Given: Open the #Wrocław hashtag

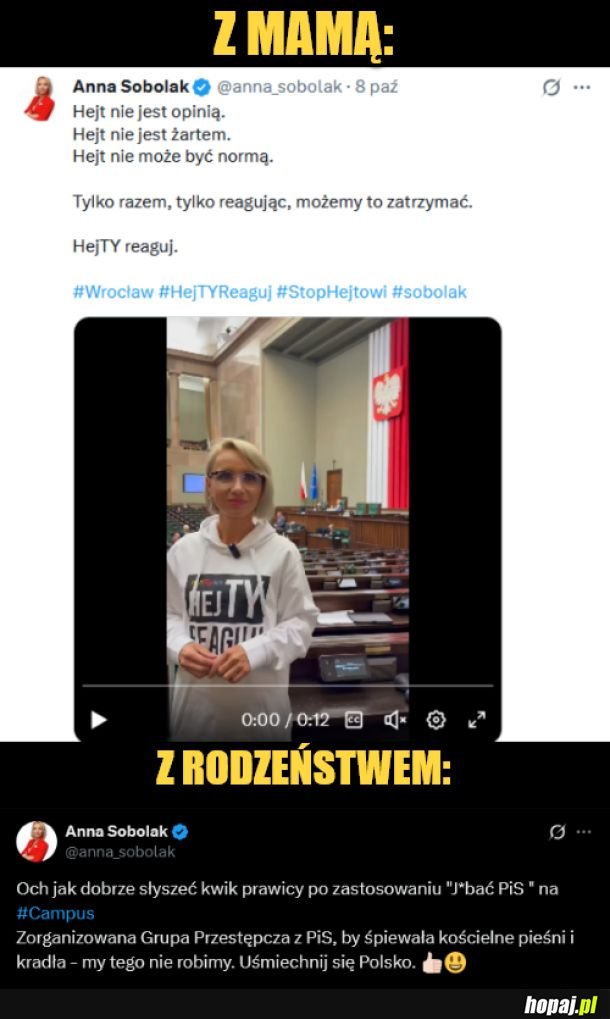Looking at the screenshot, I should click(113, 292).
